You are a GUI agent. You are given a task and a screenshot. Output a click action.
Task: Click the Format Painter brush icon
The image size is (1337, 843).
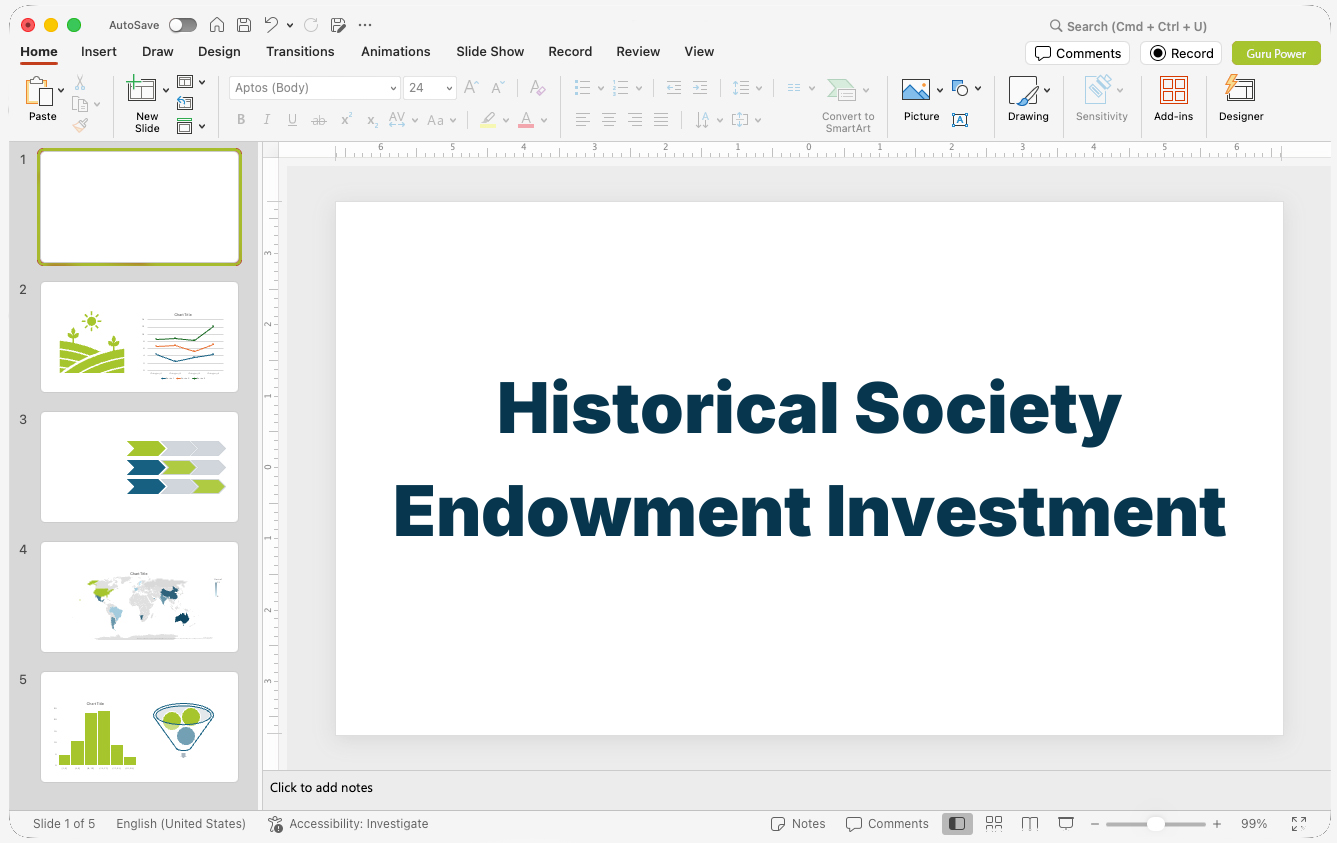point(80,125)
